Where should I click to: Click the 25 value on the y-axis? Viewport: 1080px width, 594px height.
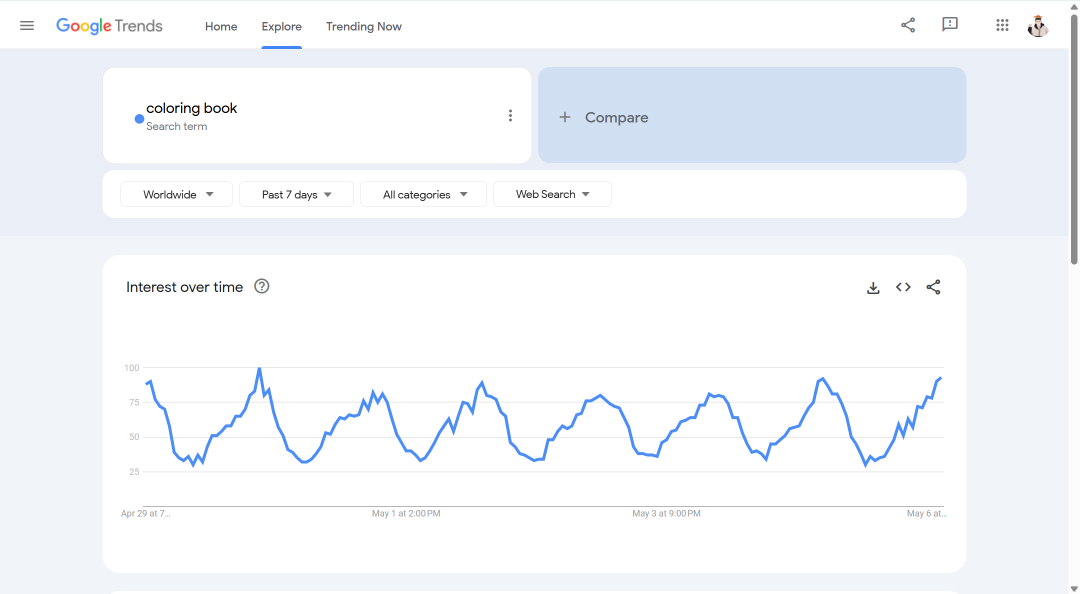tap(134, 472)
